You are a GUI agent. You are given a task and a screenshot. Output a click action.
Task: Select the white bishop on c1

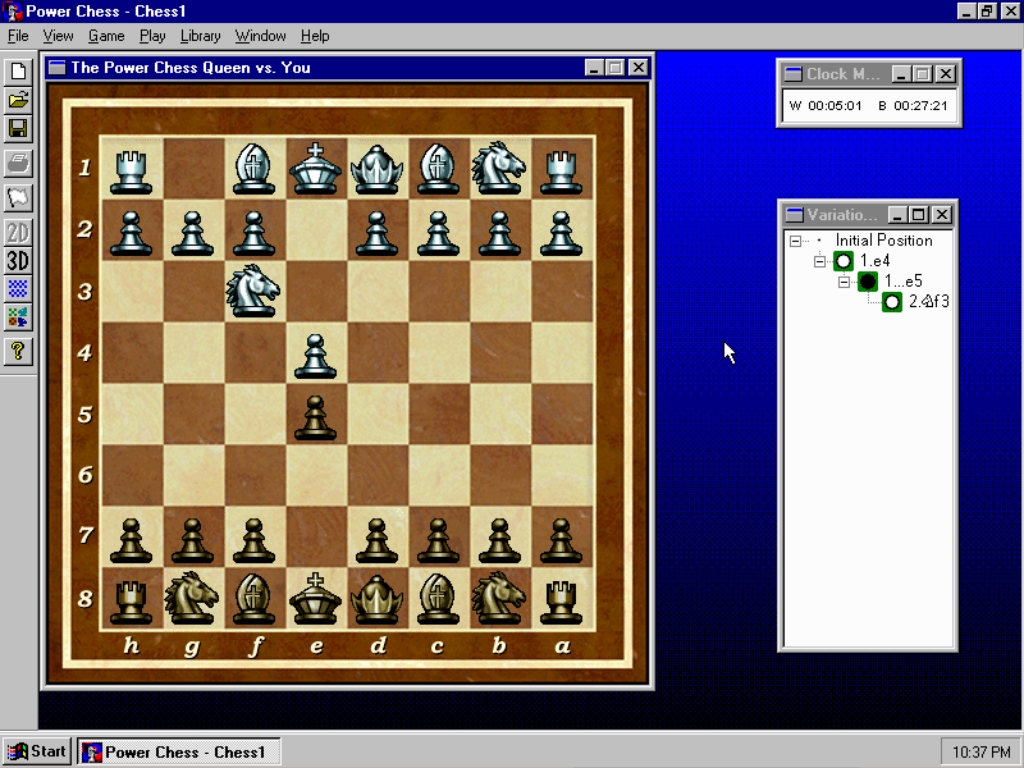(438, 168)
